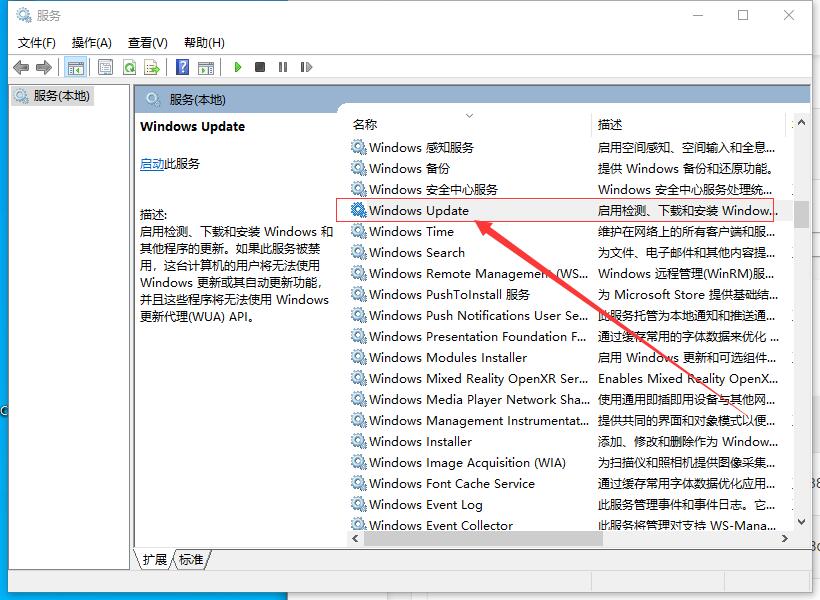Click the Export List toolbar icon
The width and height of the screenshot is (820, 600).
(152, 67)
